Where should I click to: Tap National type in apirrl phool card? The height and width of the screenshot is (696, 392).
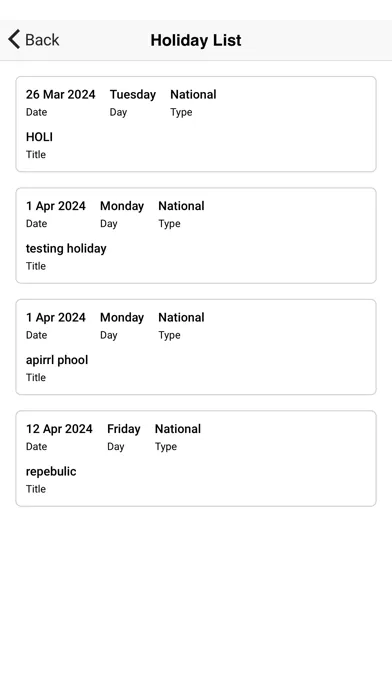[181, 318]
